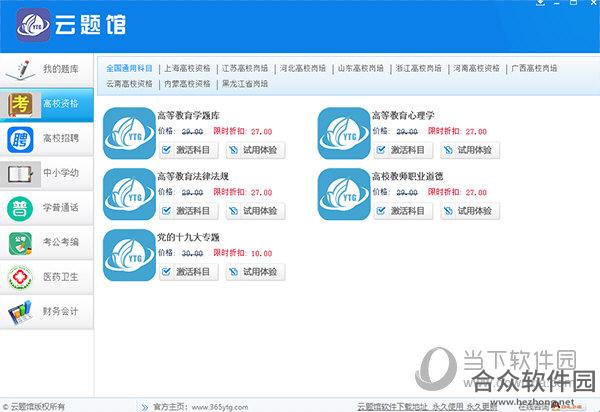
Task: Open official homepage link www.365ytg.com
Action: 220,407
